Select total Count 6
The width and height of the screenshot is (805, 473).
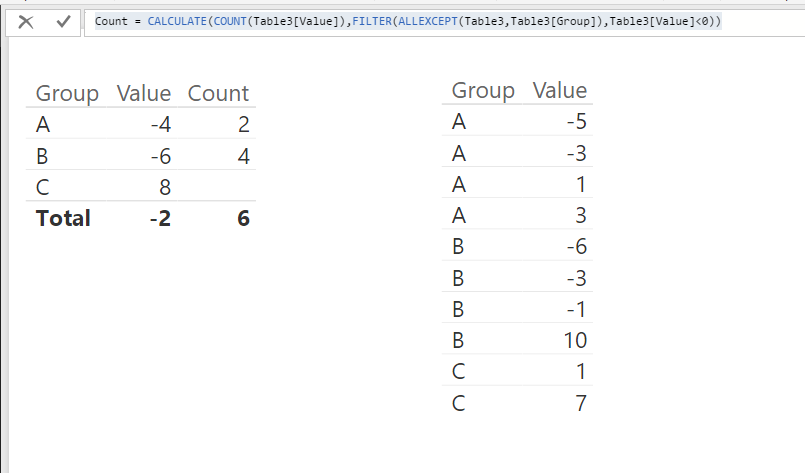[243, 218]
